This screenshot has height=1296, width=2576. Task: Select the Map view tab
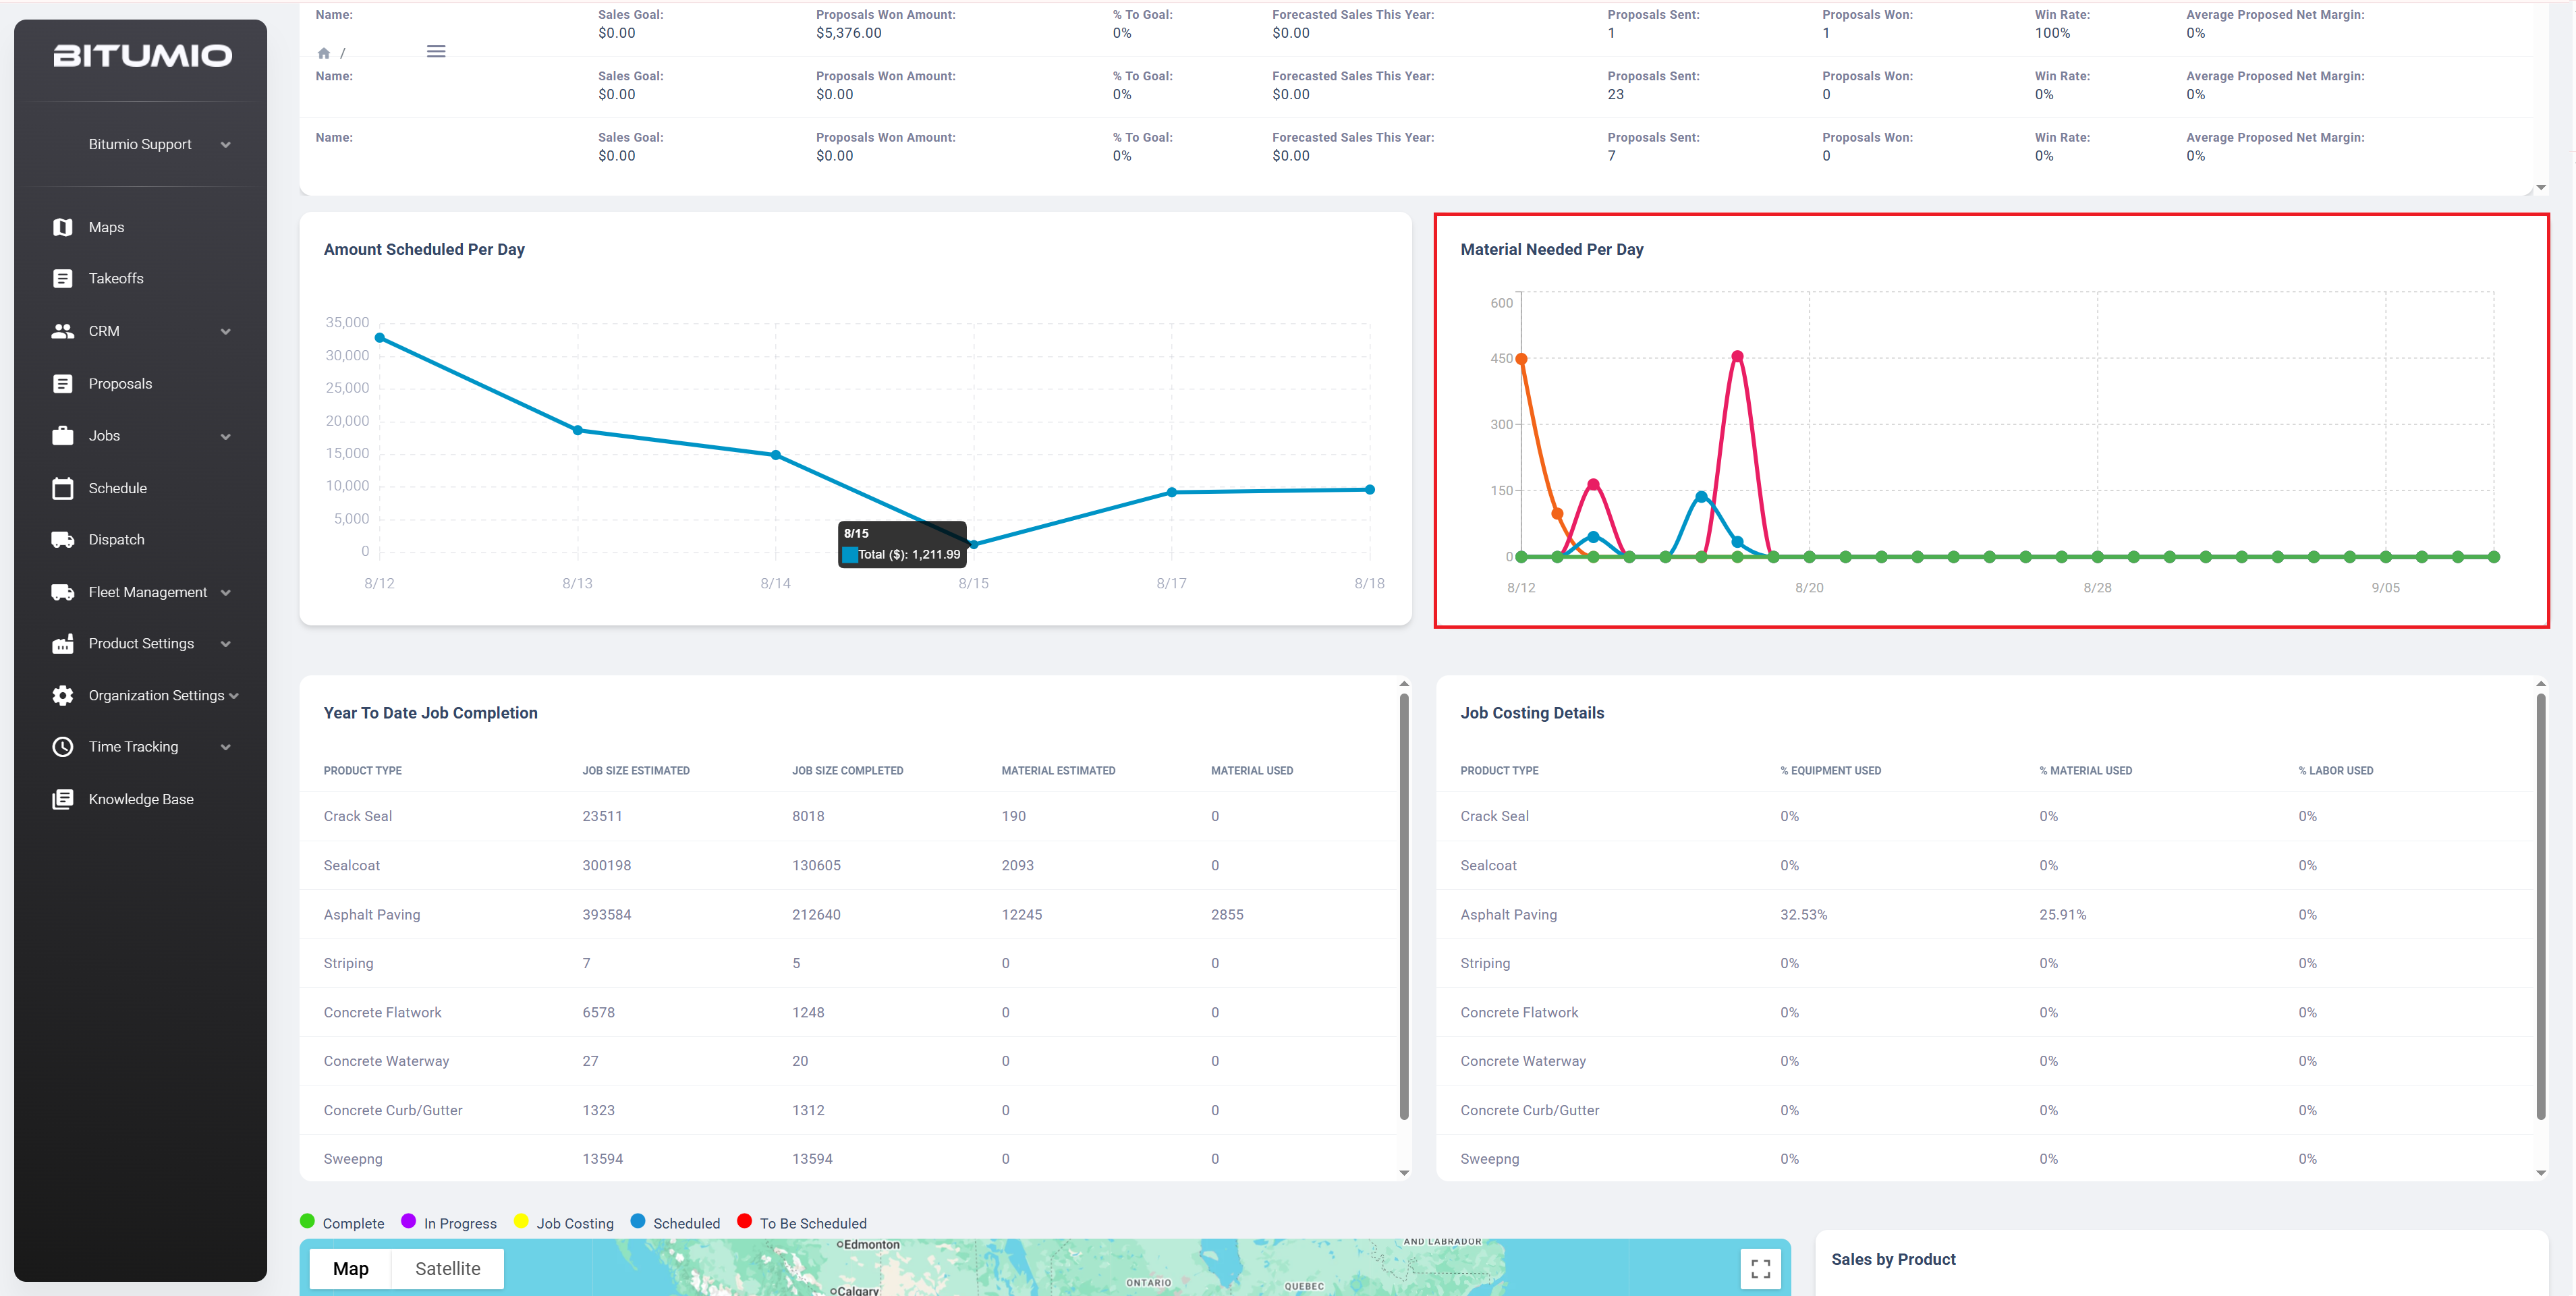click(350, 1268)
